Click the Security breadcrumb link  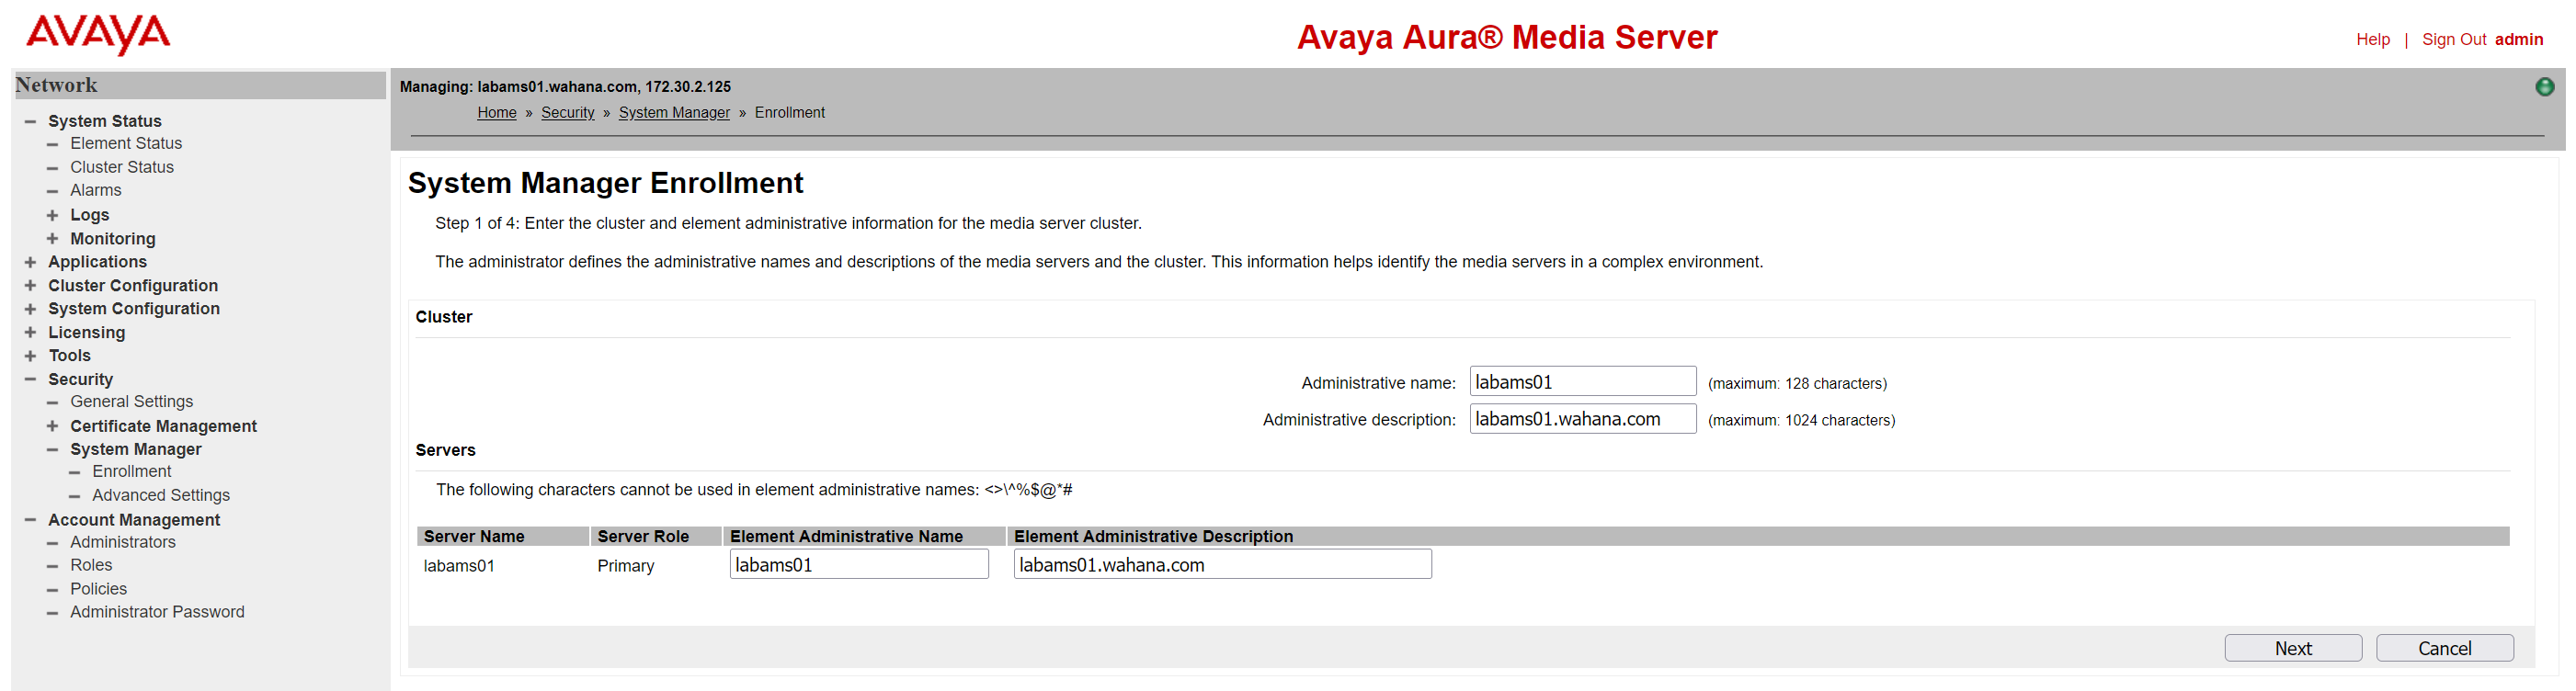click(567, 113)
